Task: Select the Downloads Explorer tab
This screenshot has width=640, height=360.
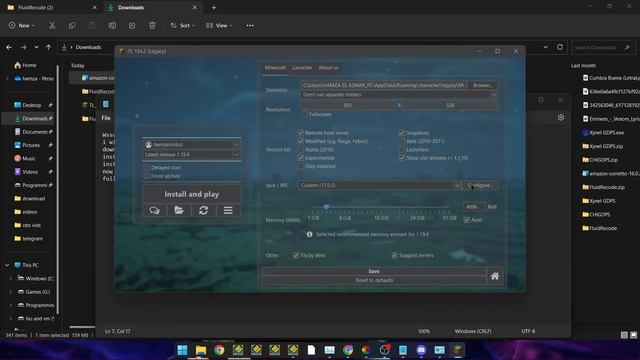Action: click(152, 7)
